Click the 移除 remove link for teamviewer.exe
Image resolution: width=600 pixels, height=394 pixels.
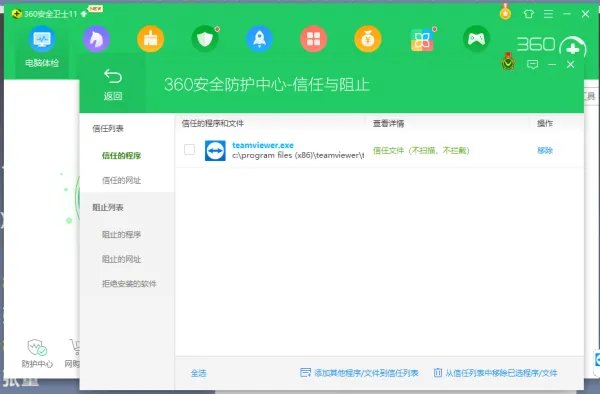pos(545,150)
